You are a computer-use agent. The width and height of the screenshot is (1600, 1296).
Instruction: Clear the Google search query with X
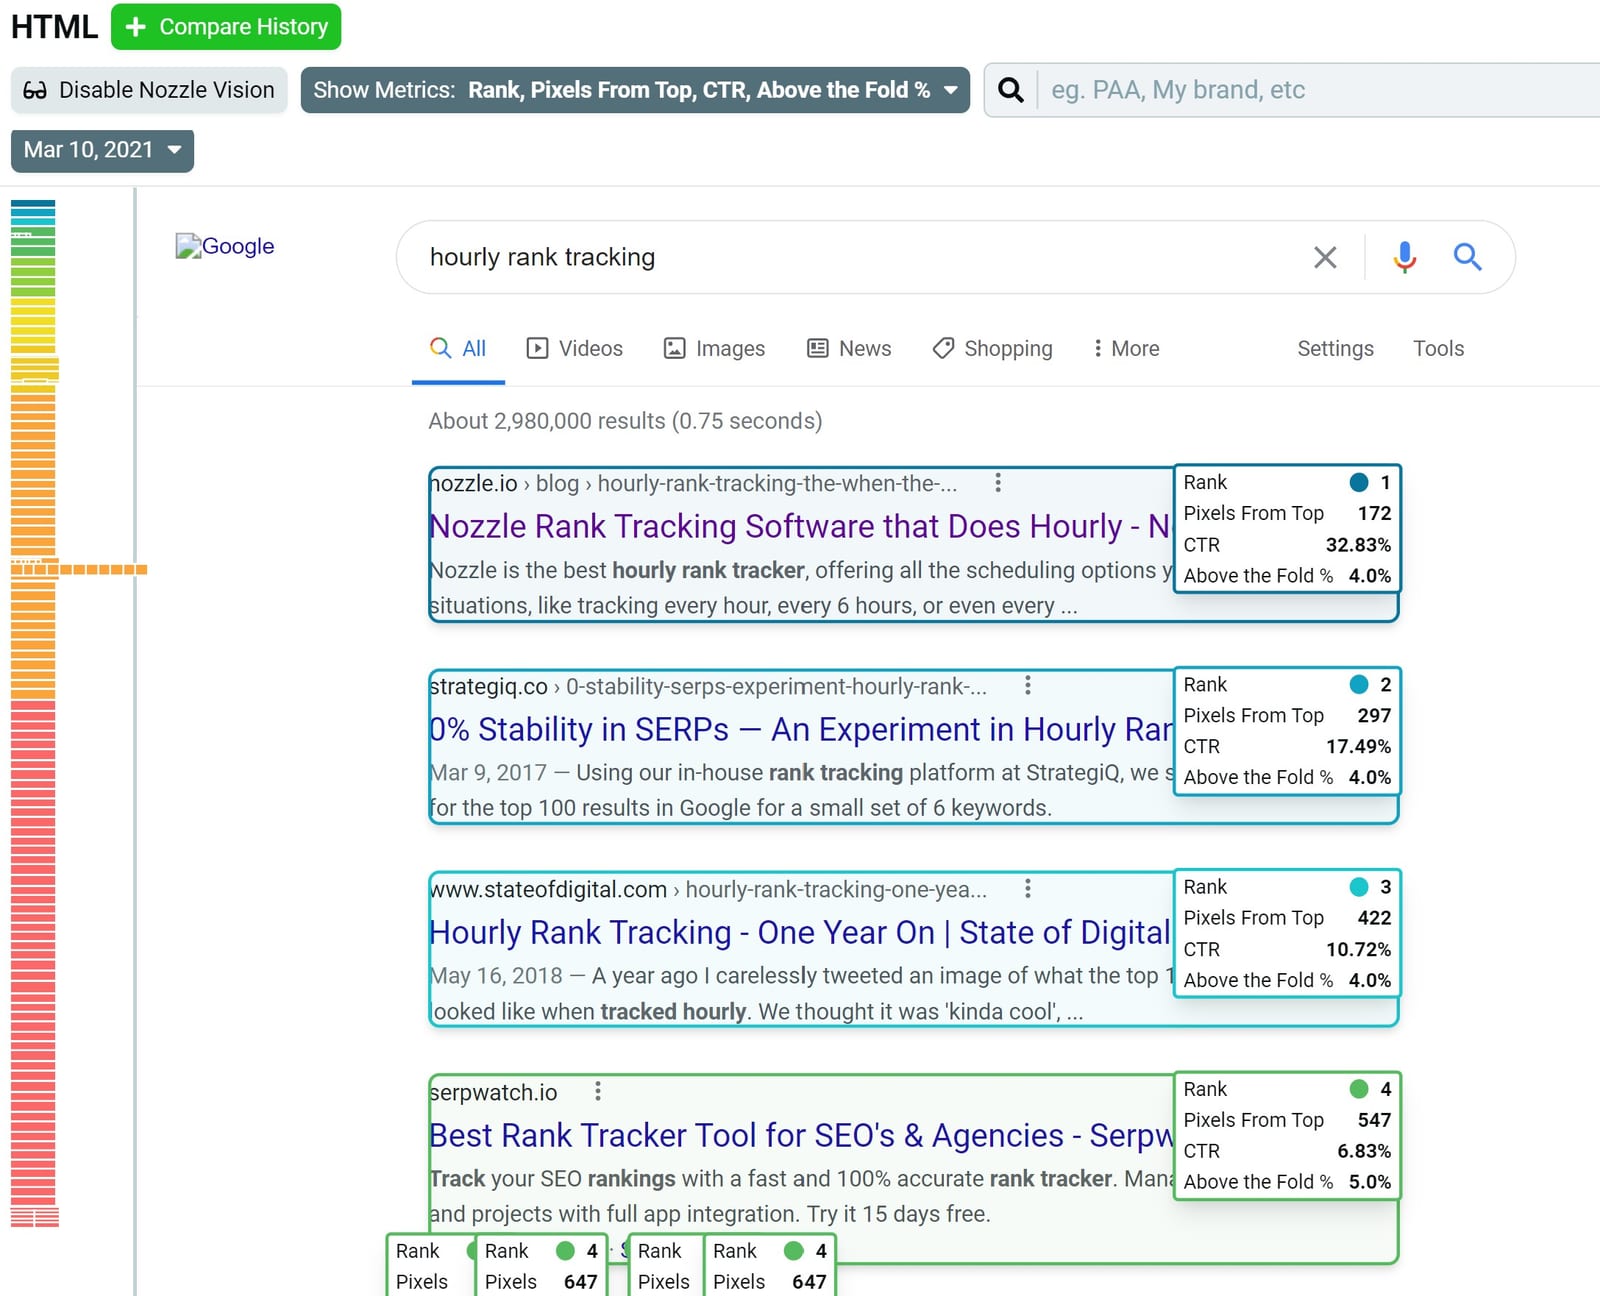tap(1325, 257)
